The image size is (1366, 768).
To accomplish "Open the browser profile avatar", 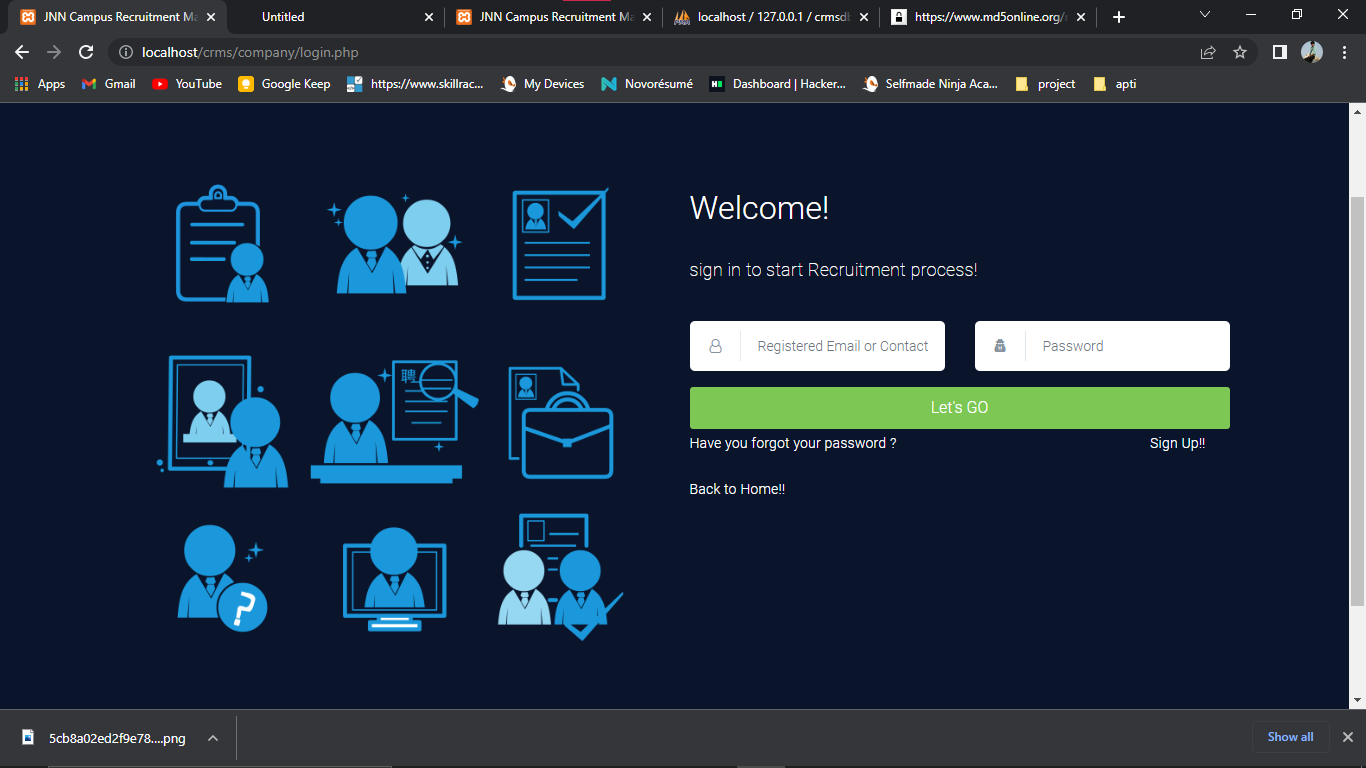I will (1312, 52).
